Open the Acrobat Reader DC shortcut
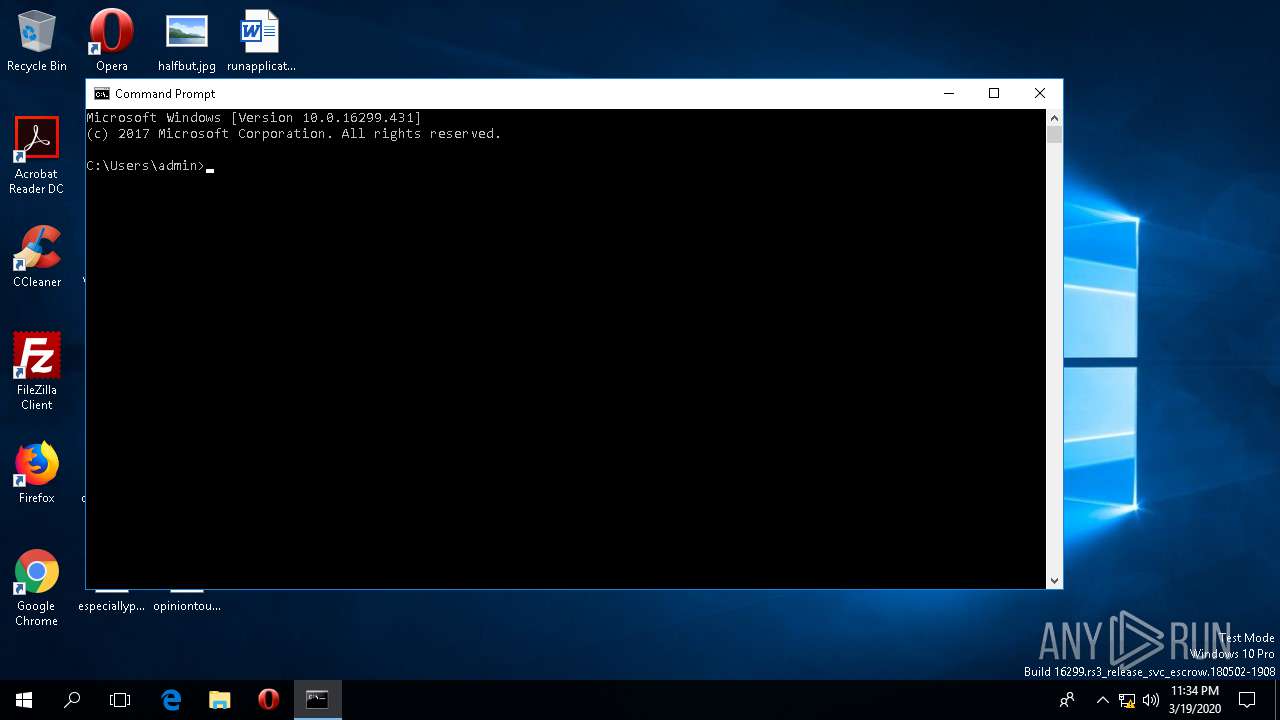1280x720 pixels. coord(37,156)
